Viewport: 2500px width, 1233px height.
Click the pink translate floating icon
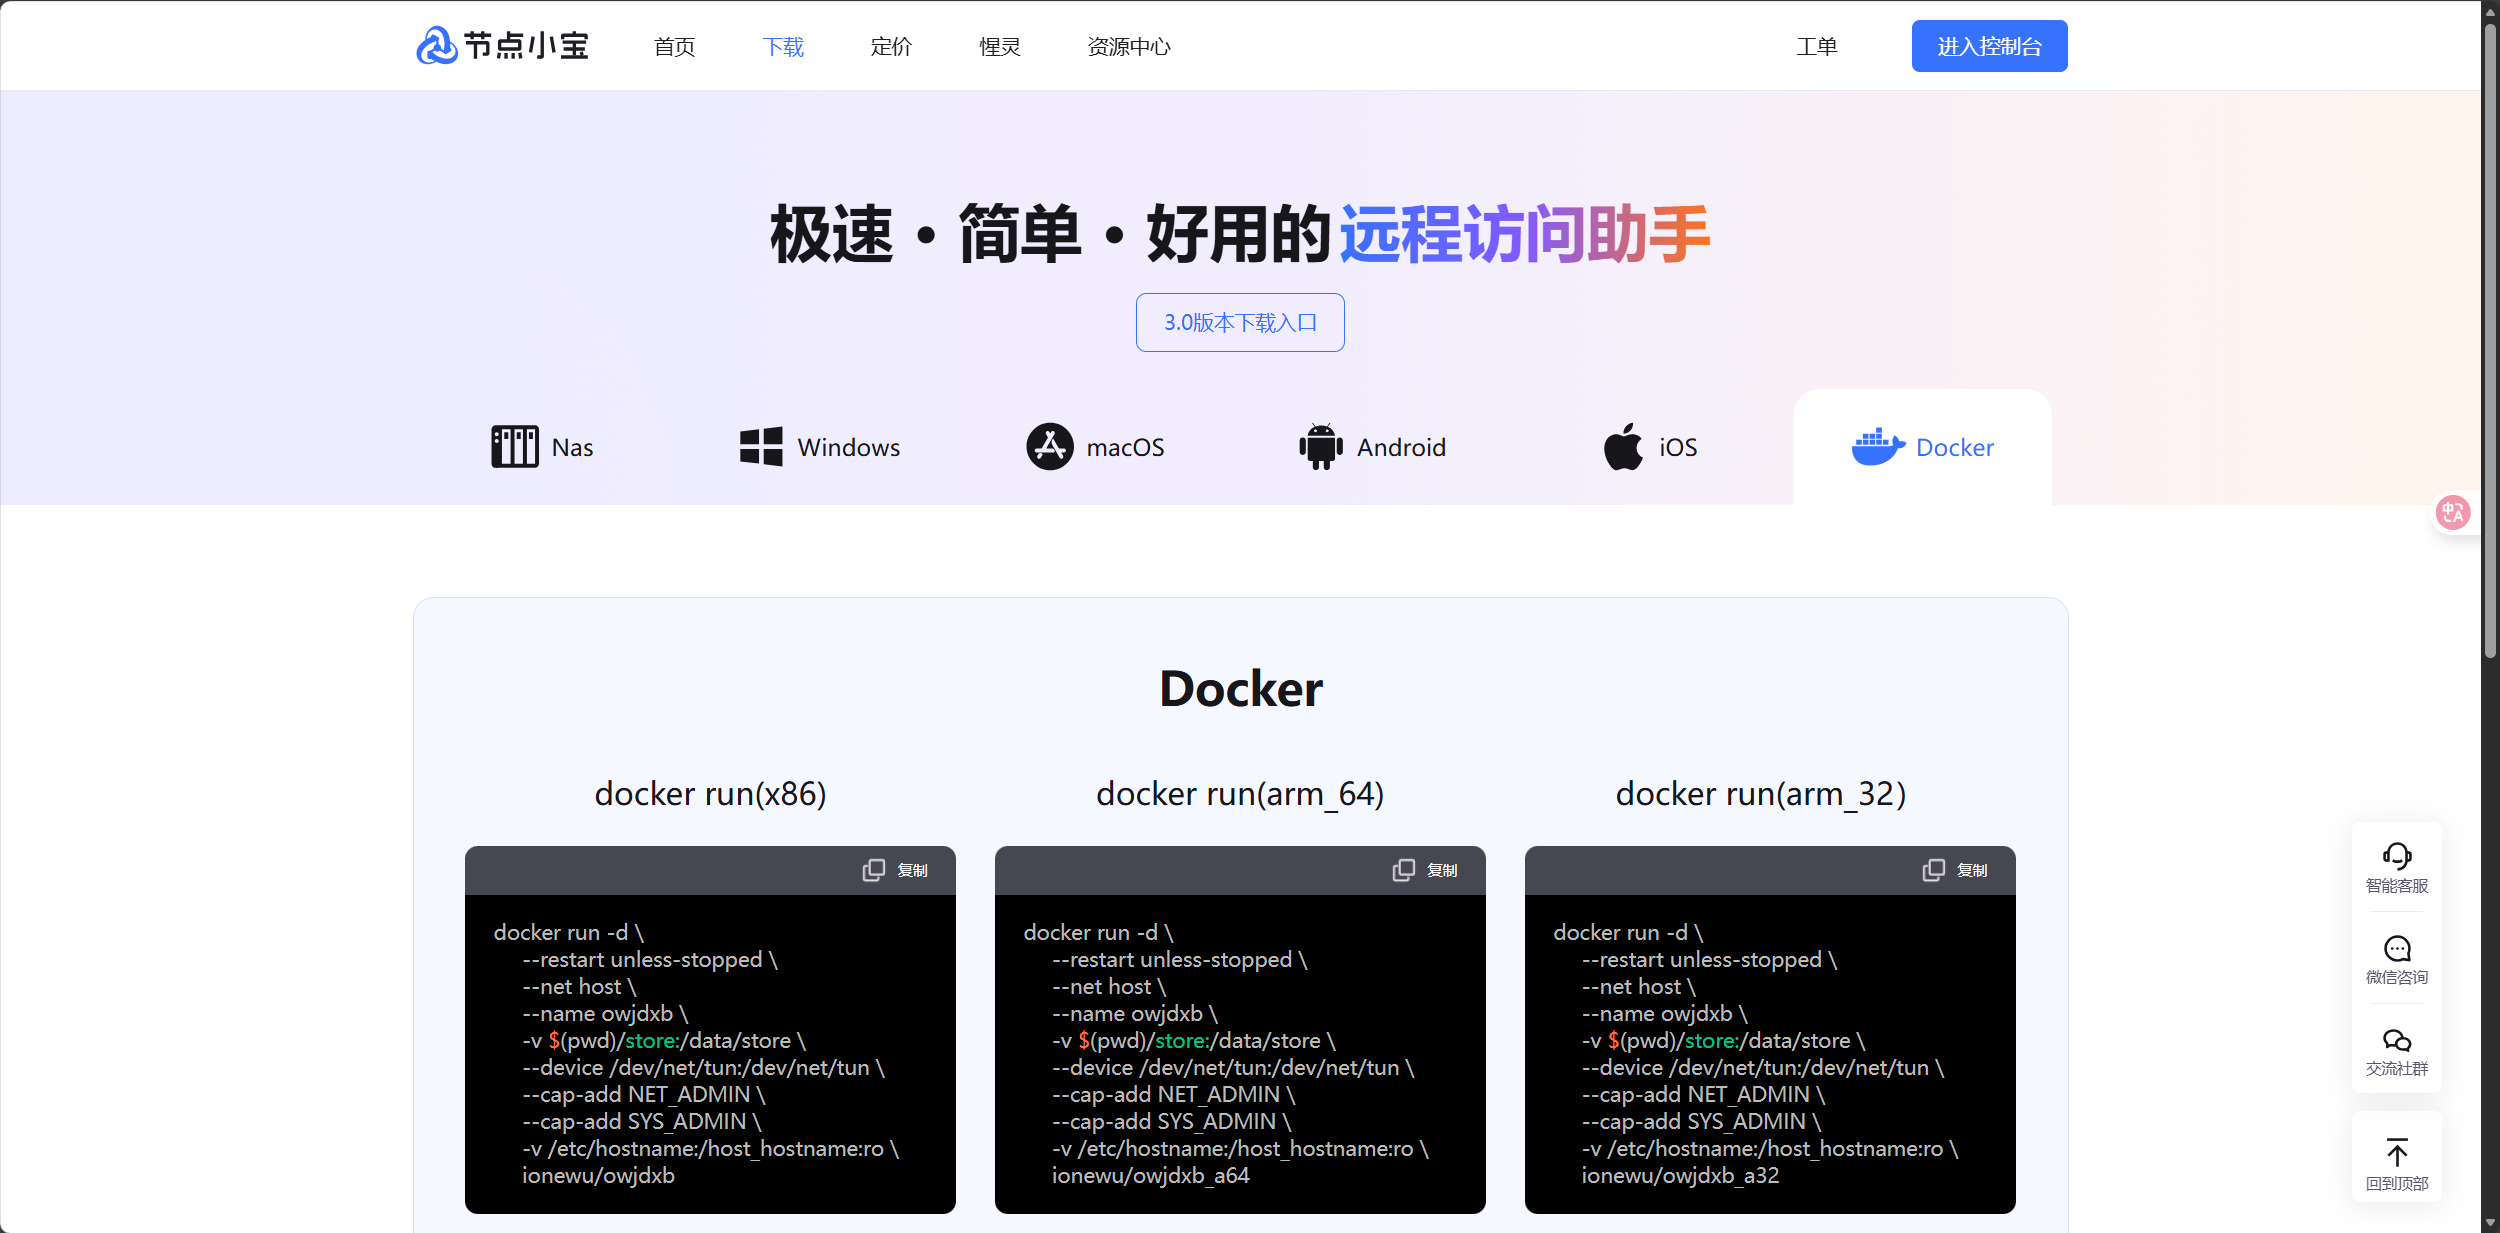pos(2452,513)
